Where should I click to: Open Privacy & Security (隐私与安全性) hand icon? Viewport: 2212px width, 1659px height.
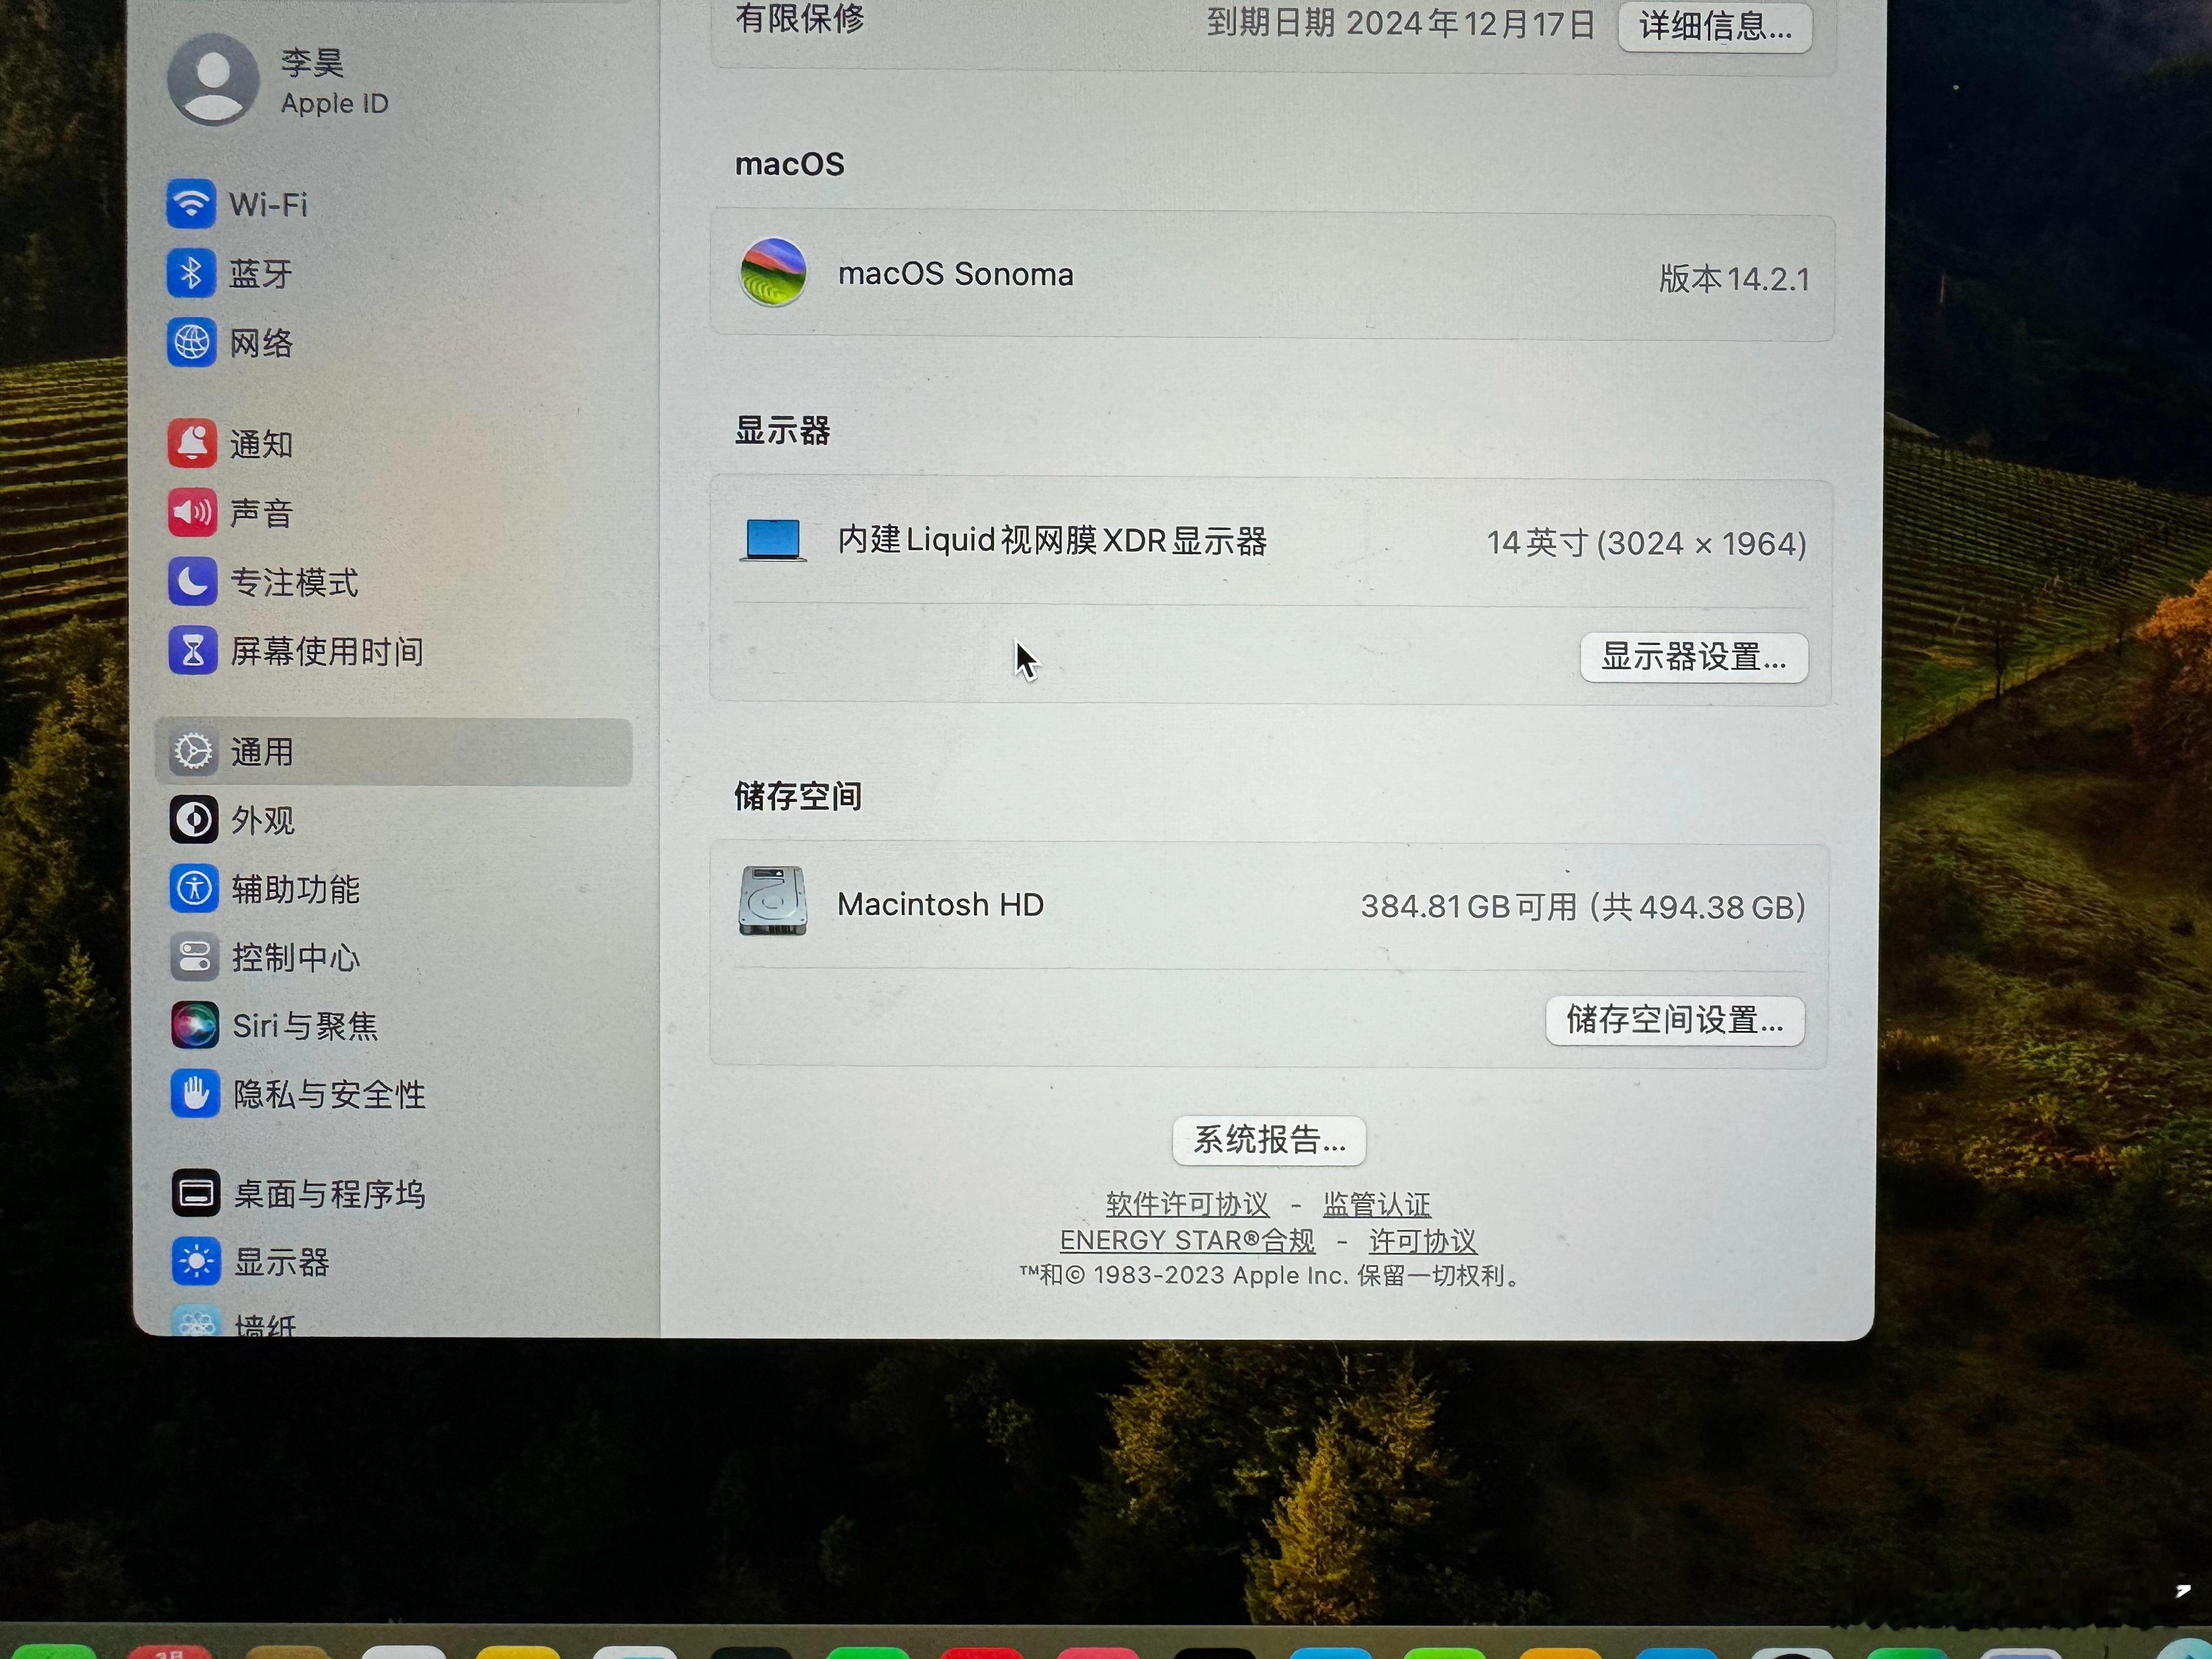195,1094
